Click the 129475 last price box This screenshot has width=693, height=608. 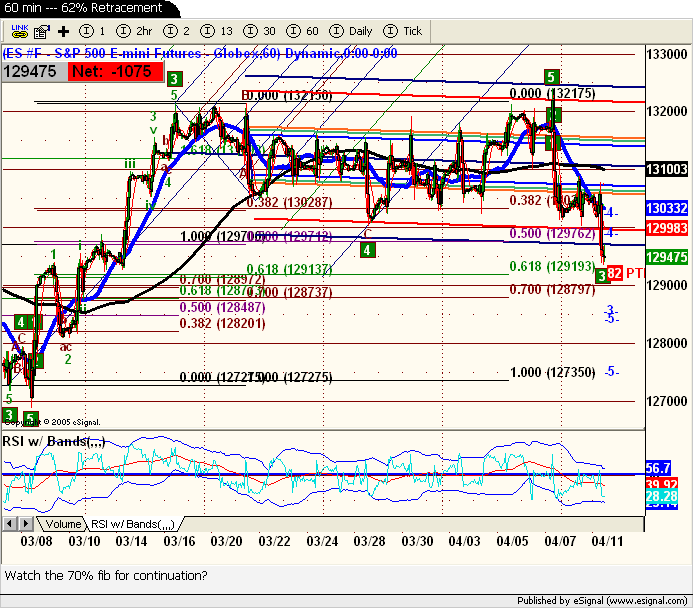point(32,71)
